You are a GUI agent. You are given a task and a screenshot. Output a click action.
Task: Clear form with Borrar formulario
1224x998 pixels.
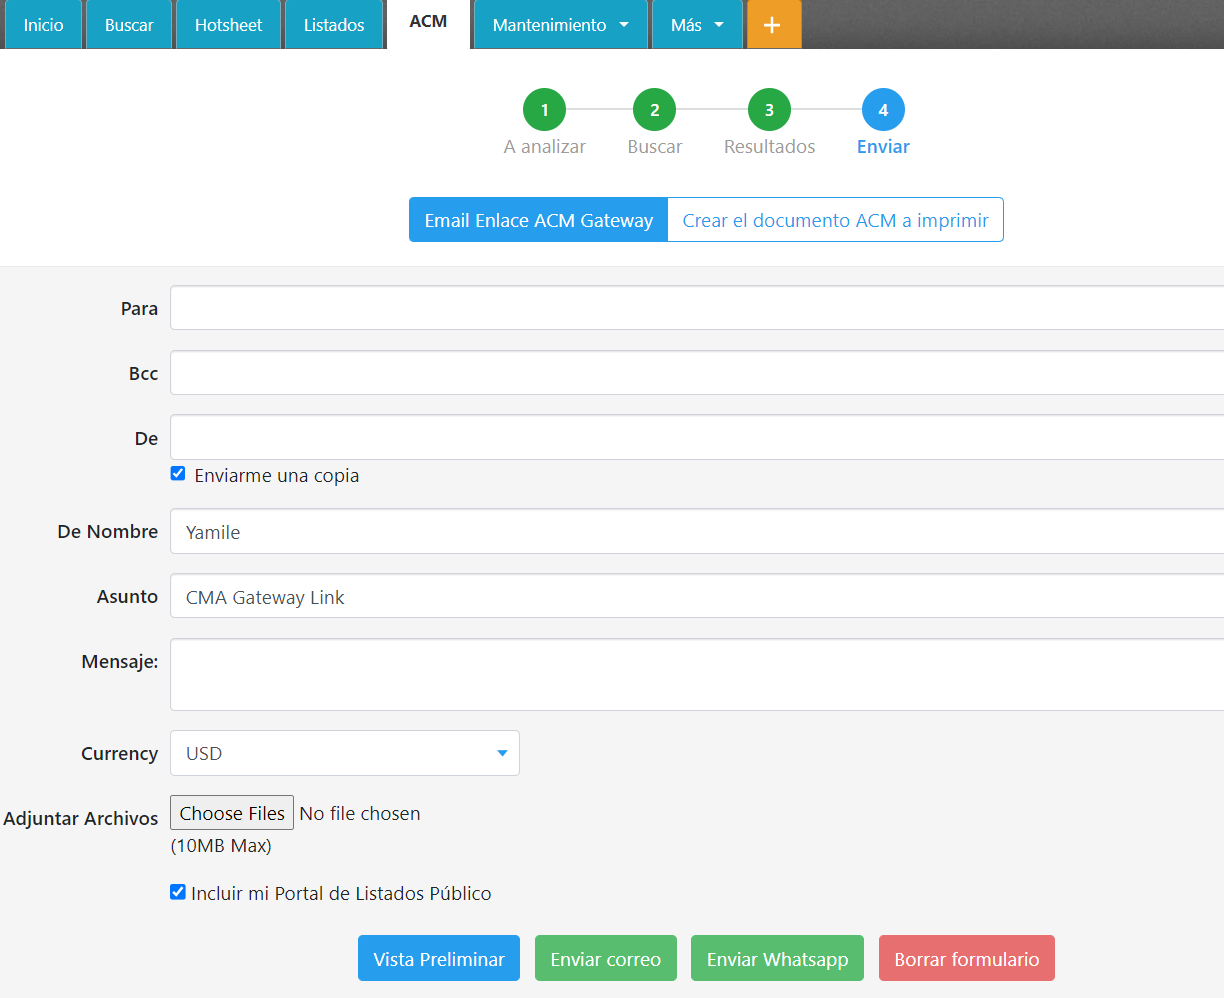coord(967,958)
